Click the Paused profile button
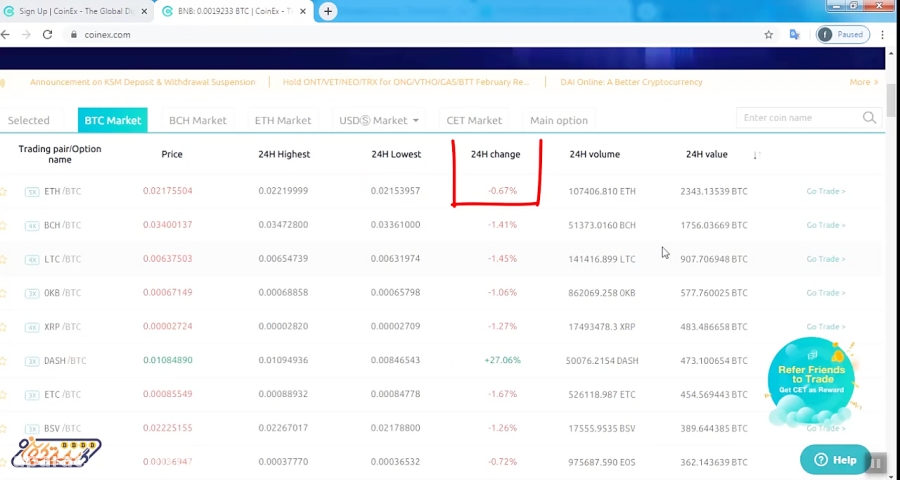 point(843,34)
